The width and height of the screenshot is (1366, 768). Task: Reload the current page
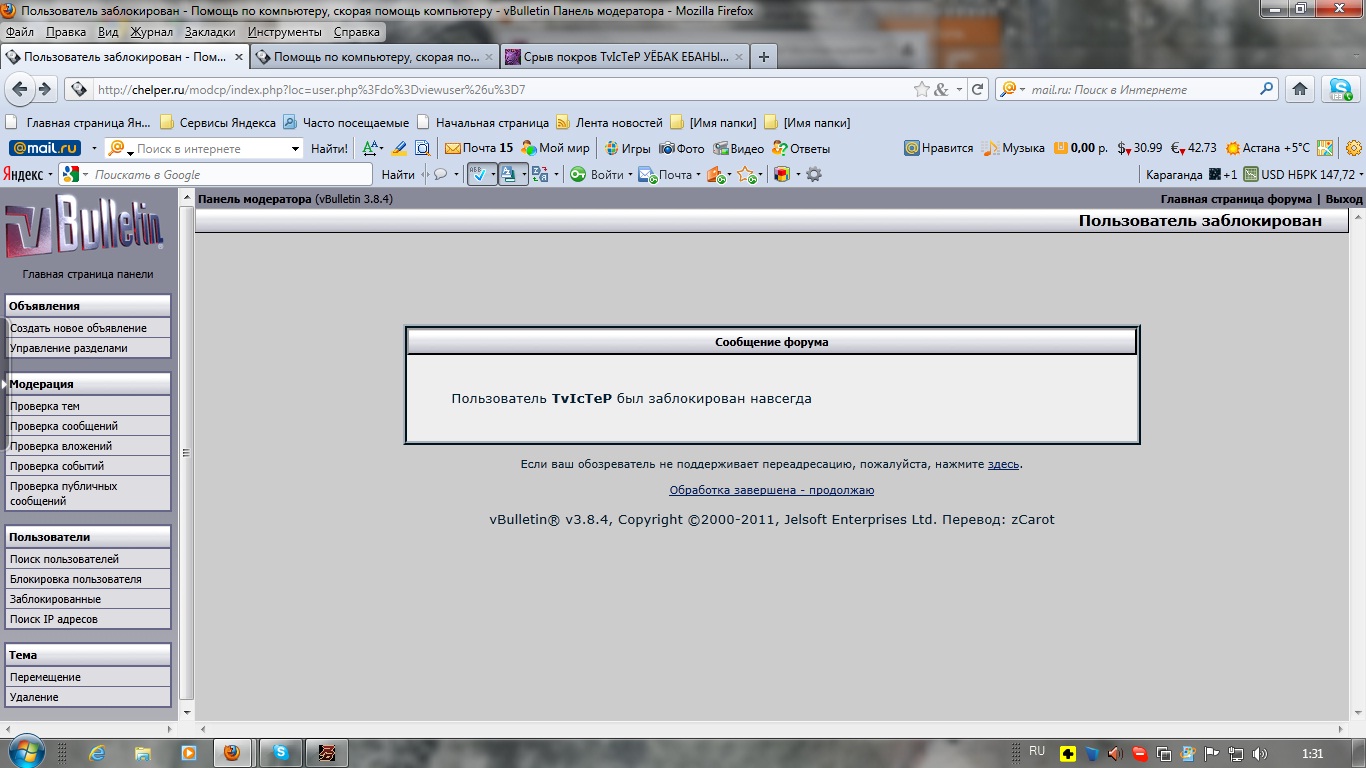click(x=978, y=89)
